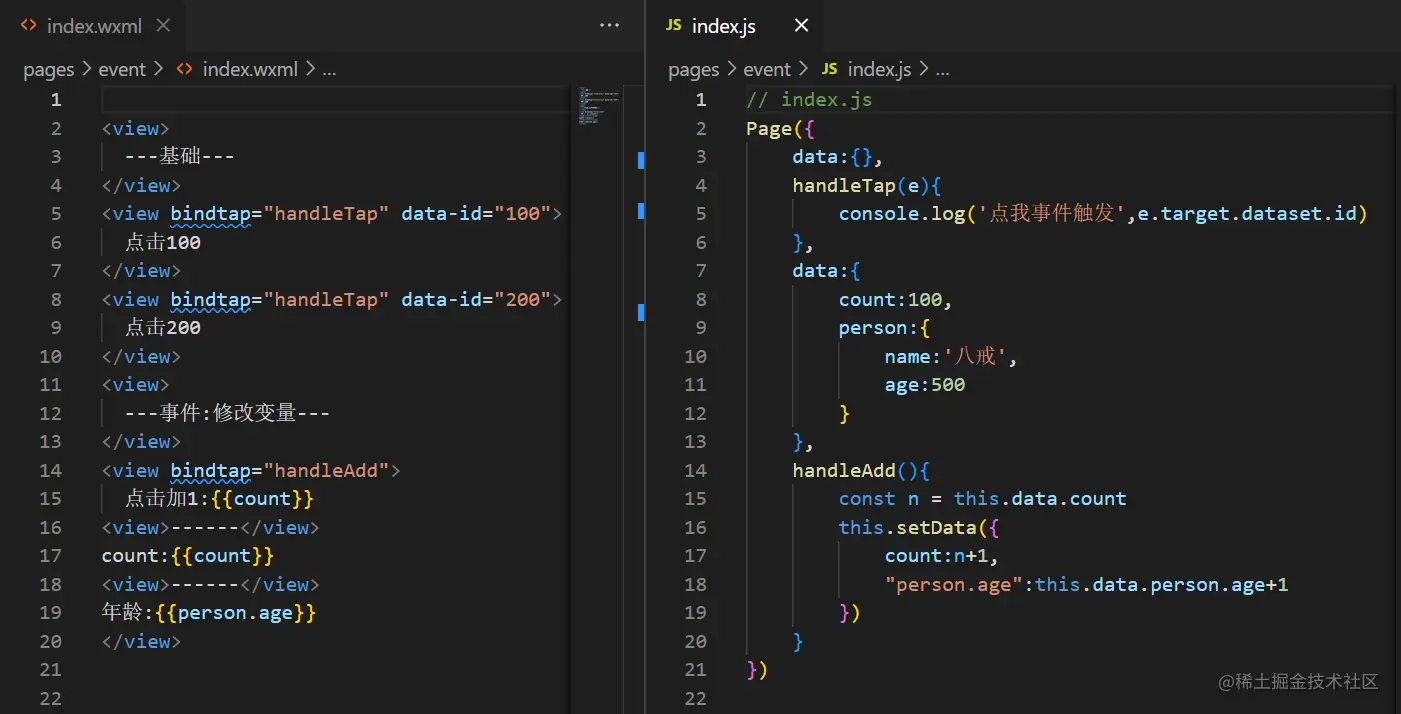This screenshot has width=1401, height=714.
Task: Click the change marker beside wxml line 3
Action: pyautogui.click(x=641, y=160)
